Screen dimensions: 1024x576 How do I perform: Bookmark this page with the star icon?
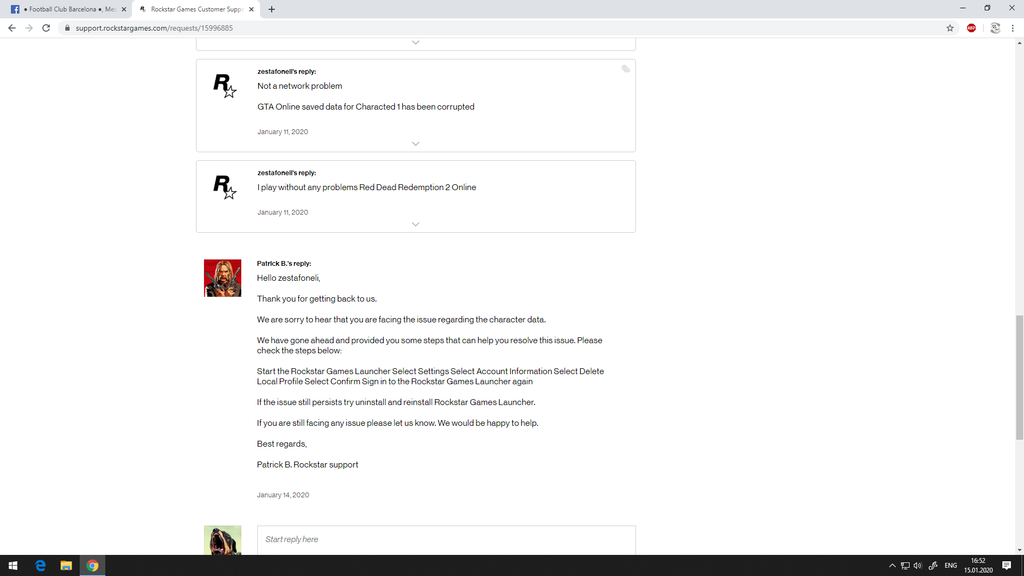point(950,28)
